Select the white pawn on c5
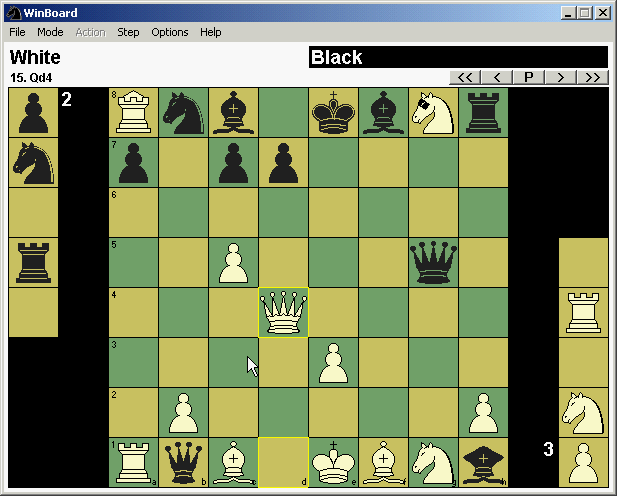The height and width of the screenshot is (496, 617). (x=233, y=263)
